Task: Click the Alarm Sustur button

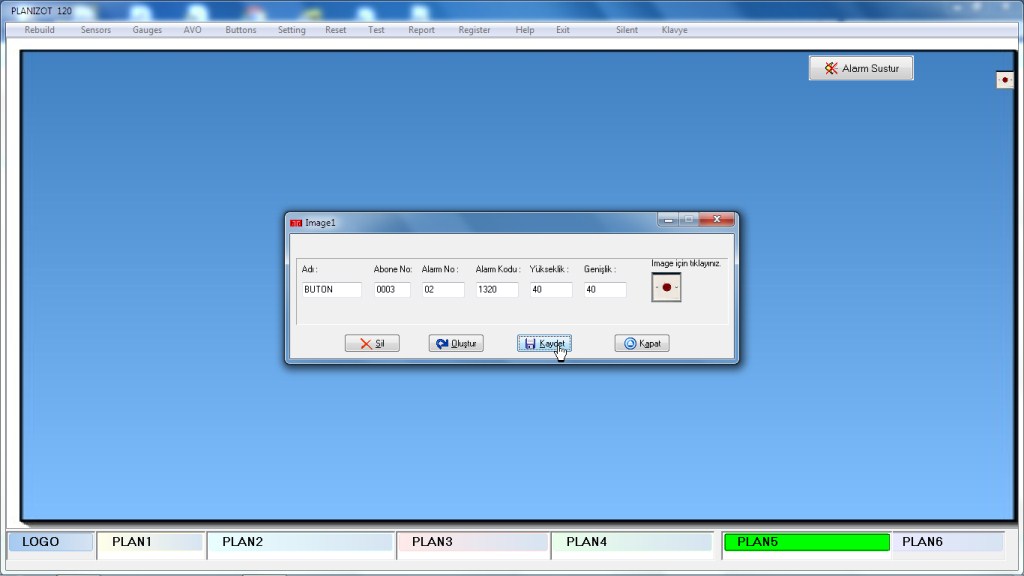Action: (861, 68)
